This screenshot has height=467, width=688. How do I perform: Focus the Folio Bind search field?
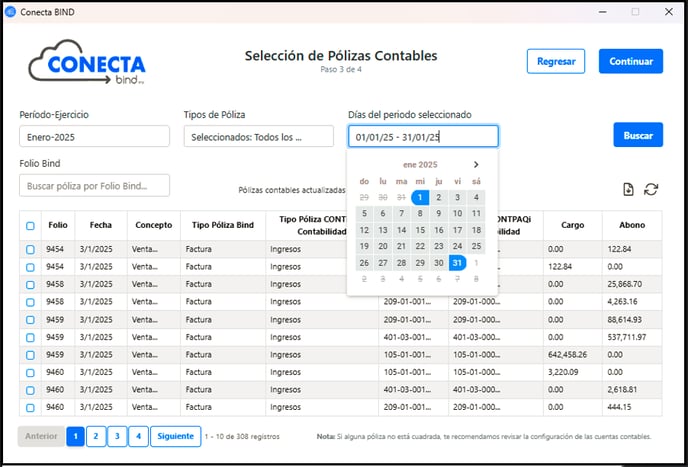click(94, 185)
